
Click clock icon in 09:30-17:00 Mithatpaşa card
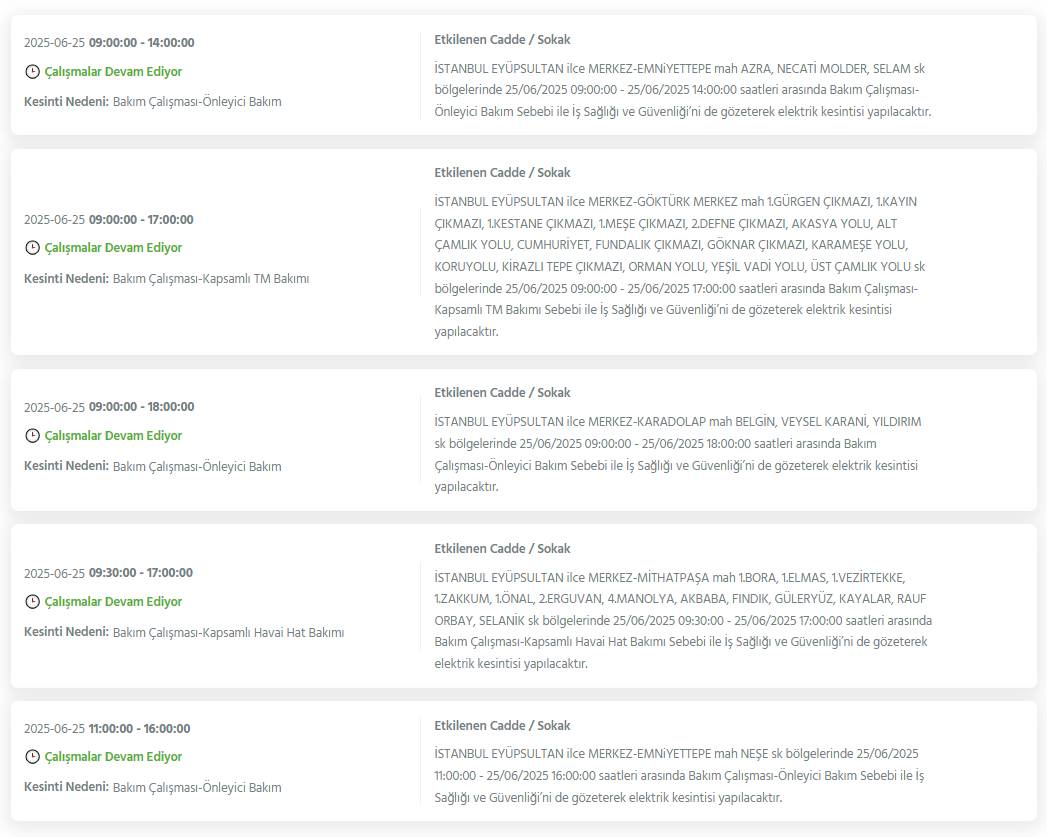[x=32, y=601]
